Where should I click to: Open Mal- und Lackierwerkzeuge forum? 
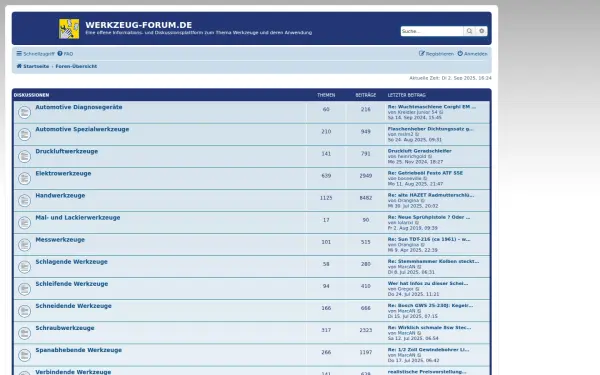point(78,218)
